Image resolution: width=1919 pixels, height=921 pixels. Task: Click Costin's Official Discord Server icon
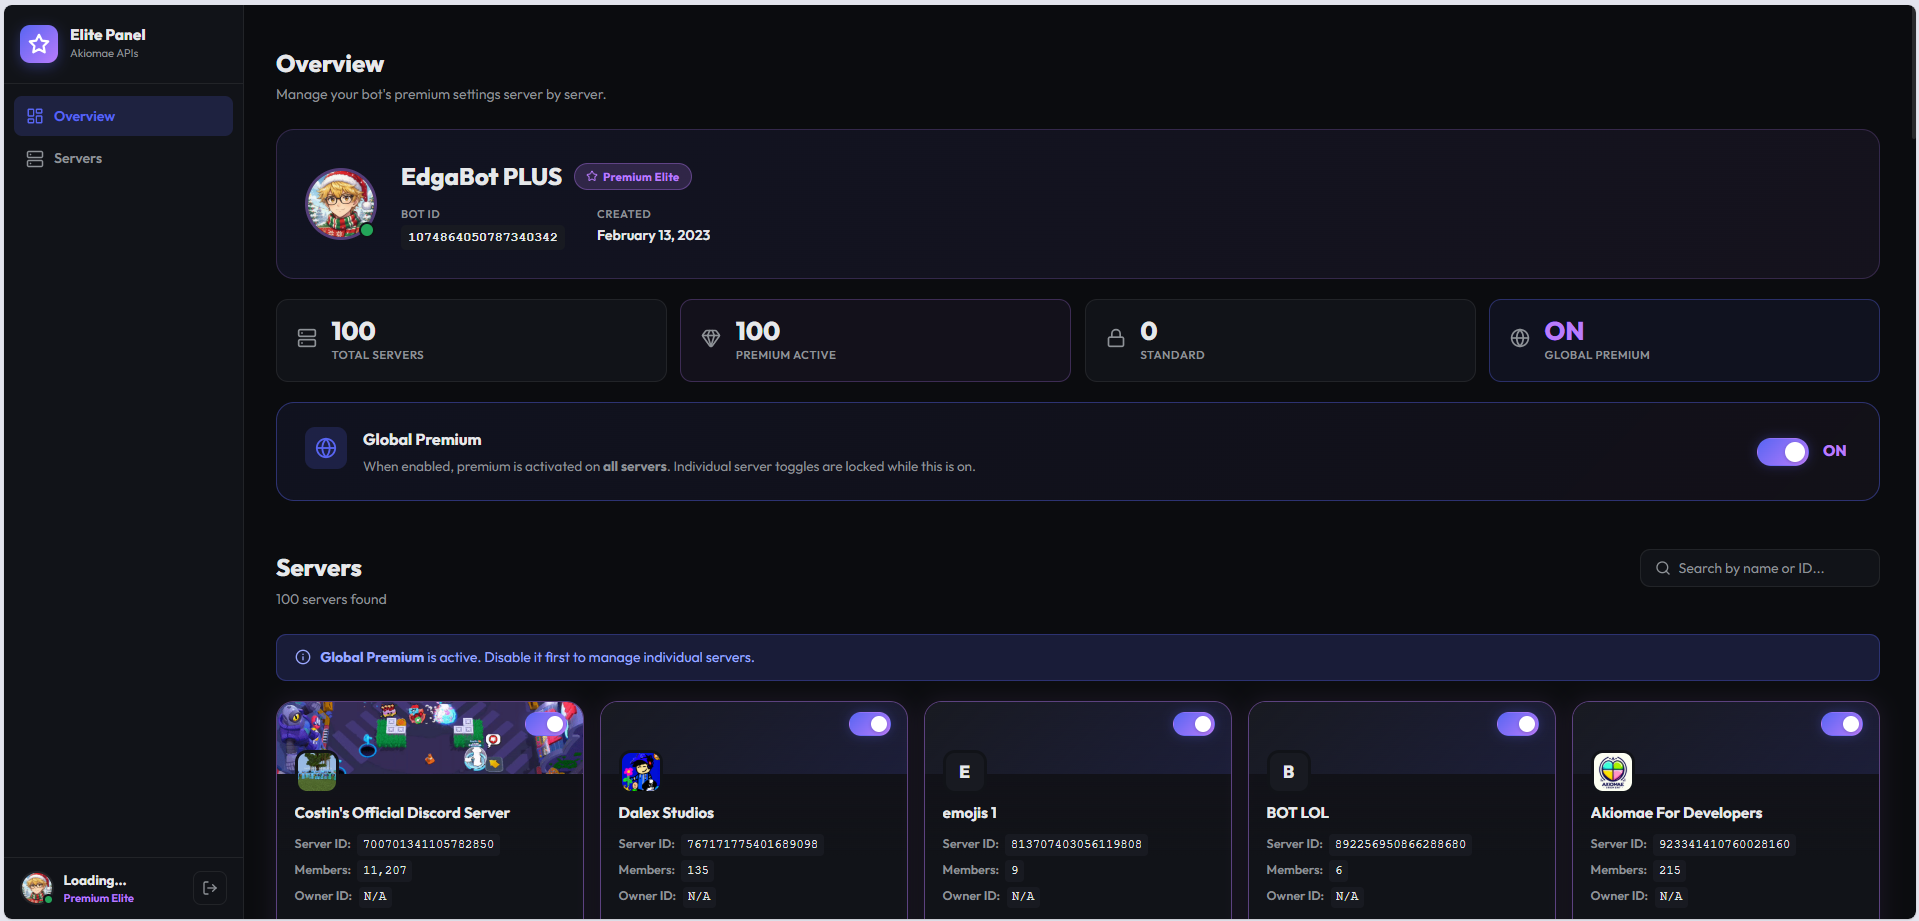click(x=317, y=771)
